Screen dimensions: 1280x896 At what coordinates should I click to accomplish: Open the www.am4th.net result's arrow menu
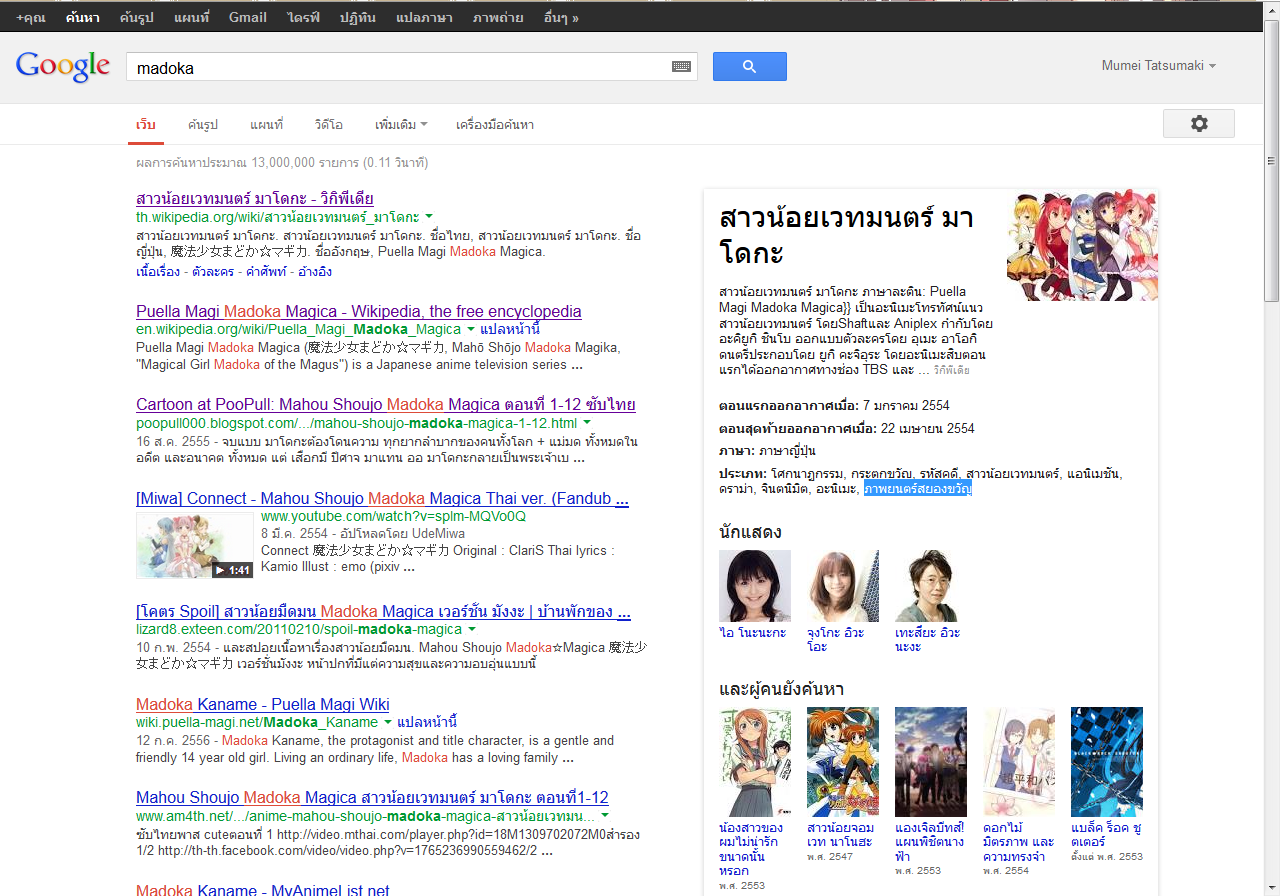click(604, 816)
